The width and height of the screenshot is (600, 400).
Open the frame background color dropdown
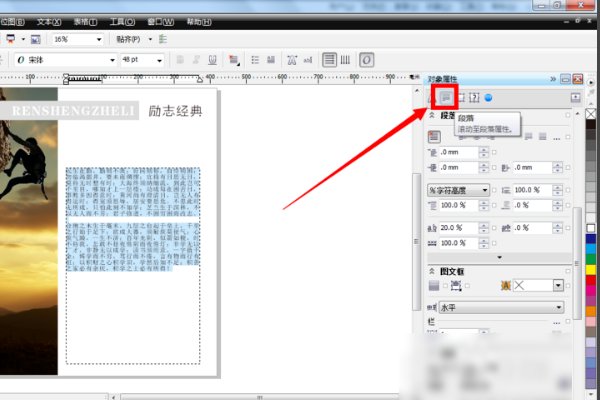click(558, 285)
